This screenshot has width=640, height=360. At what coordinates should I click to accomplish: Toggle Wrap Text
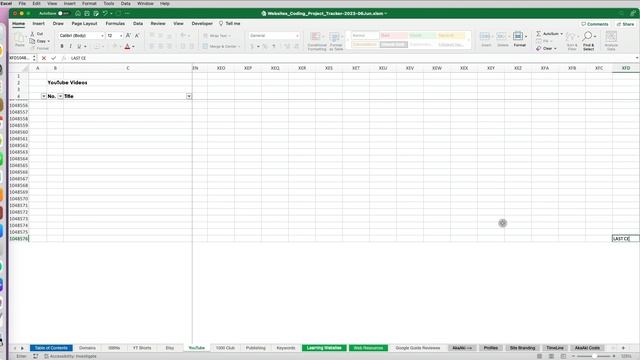click(x=216, y=36)
